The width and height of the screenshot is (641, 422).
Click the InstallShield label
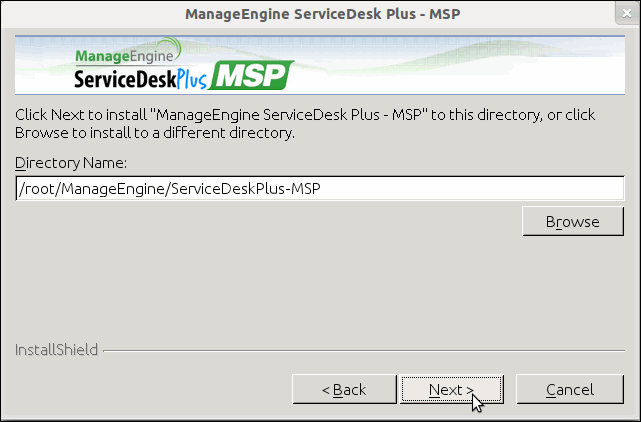tap(57, 350)
